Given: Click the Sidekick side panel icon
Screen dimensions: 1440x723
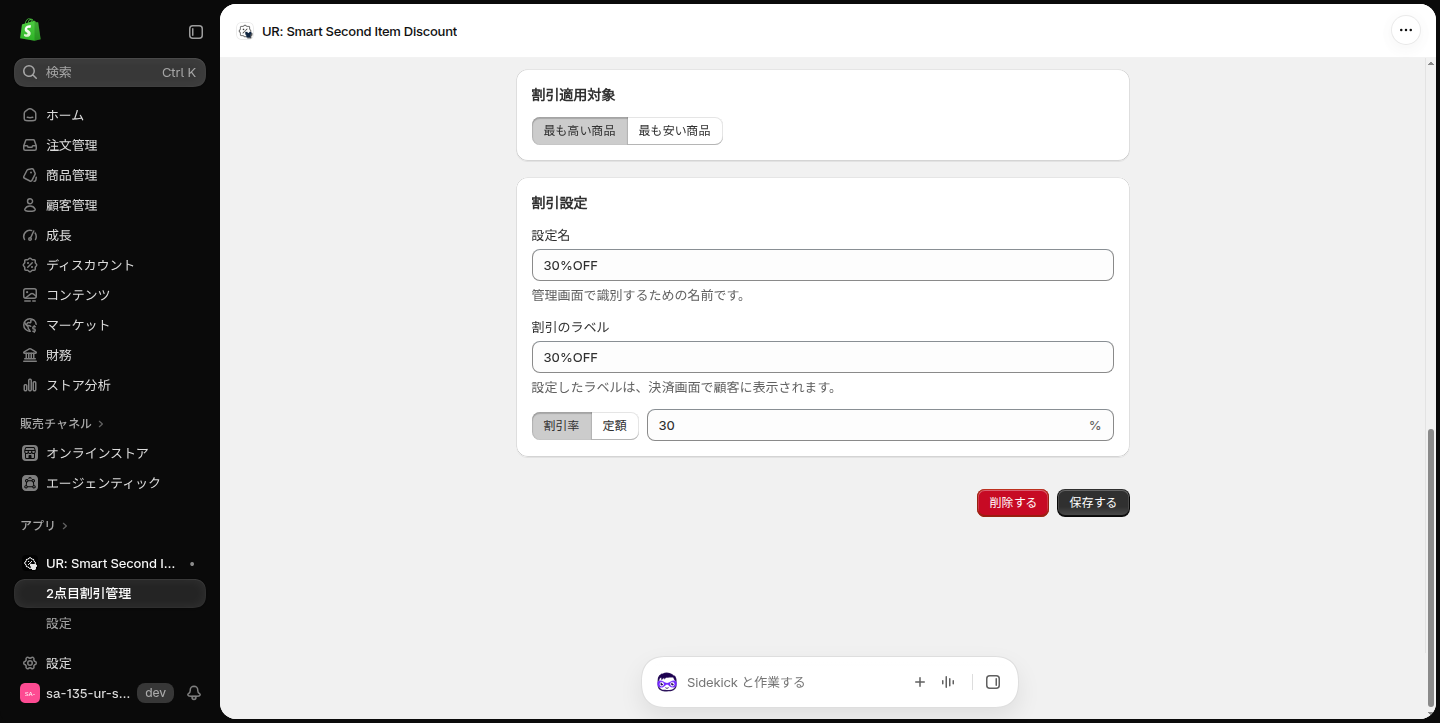Looking at the screenshot, I should point(993,682).
